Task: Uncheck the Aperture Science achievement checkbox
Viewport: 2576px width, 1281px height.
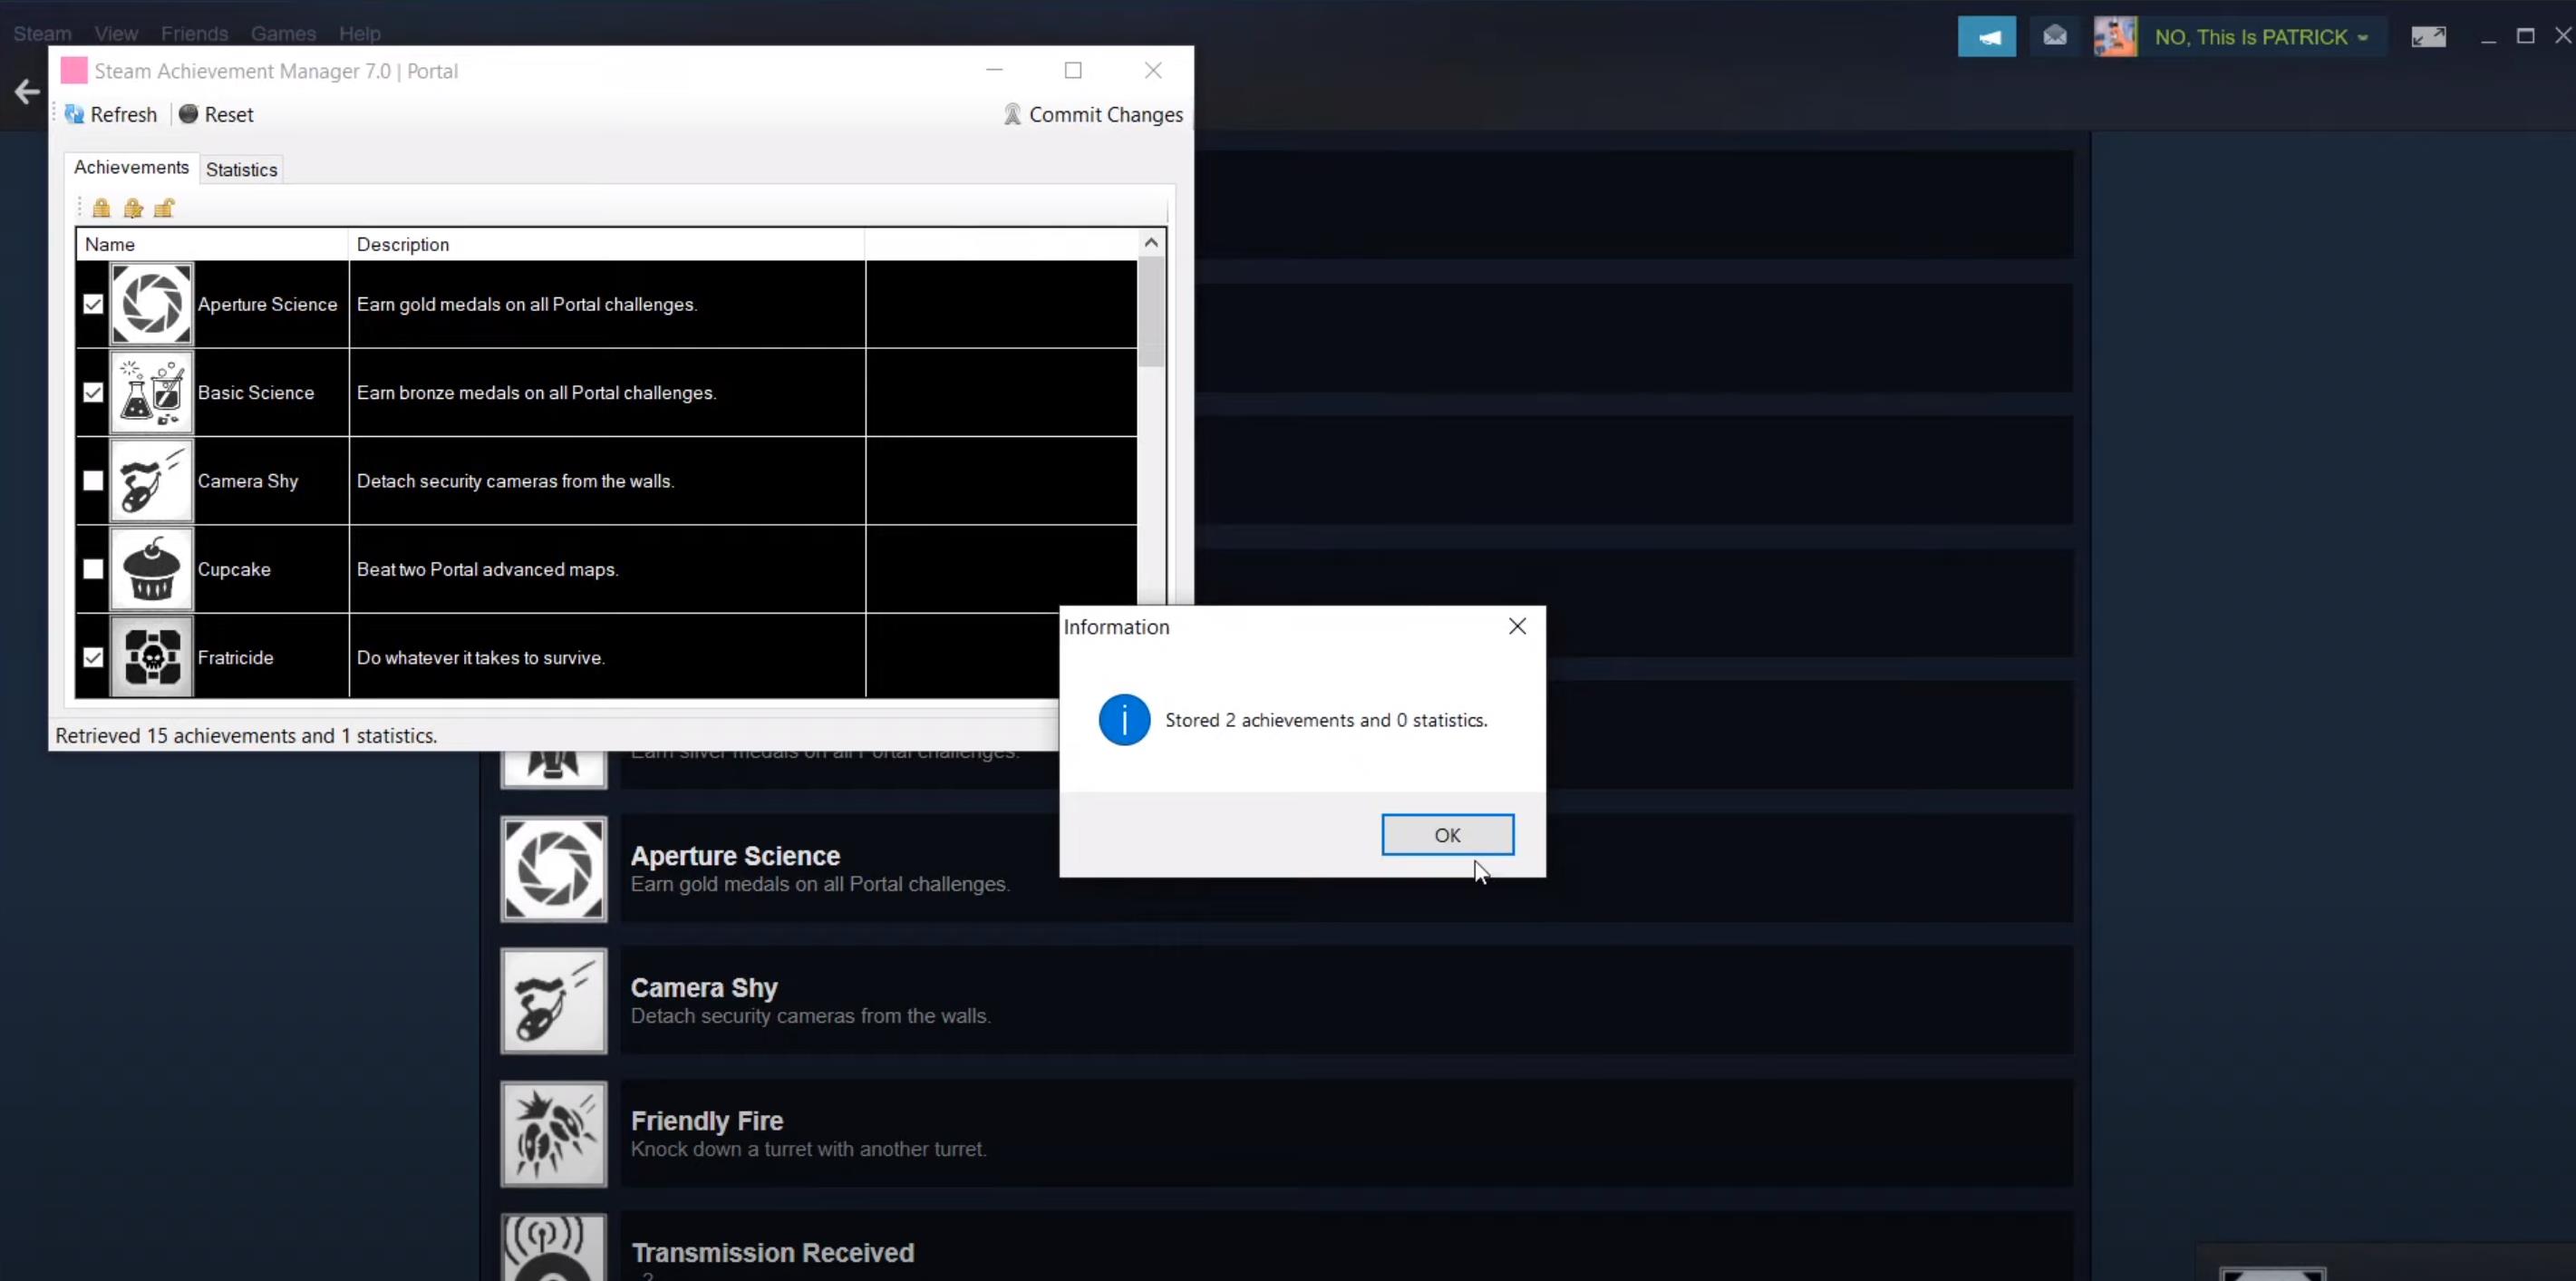Action: 93,304
